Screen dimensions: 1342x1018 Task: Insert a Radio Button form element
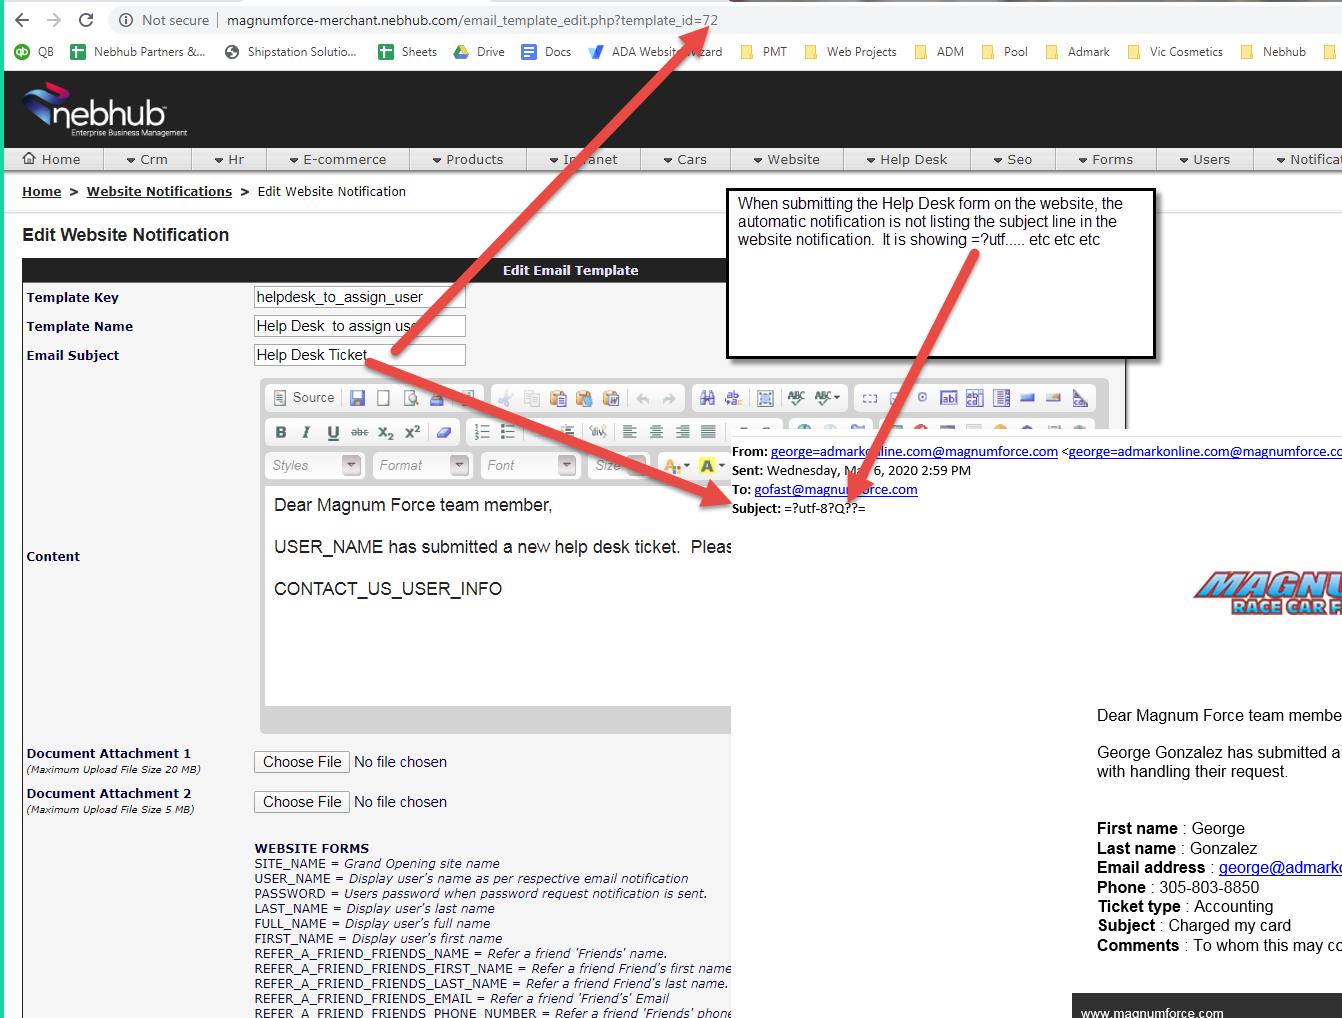coord(922,398)
